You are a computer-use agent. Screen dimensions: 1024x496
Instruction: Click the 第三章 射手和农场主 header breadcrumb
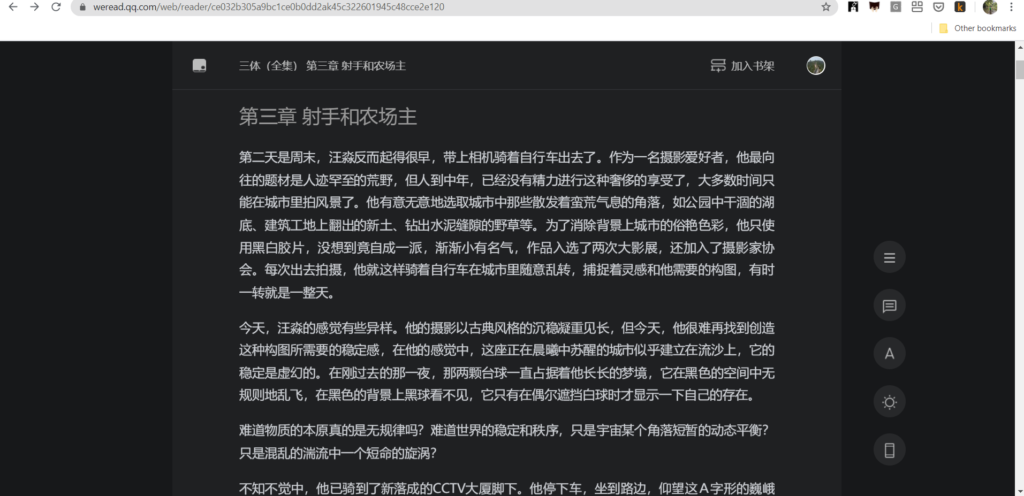[x=356, y=66]
